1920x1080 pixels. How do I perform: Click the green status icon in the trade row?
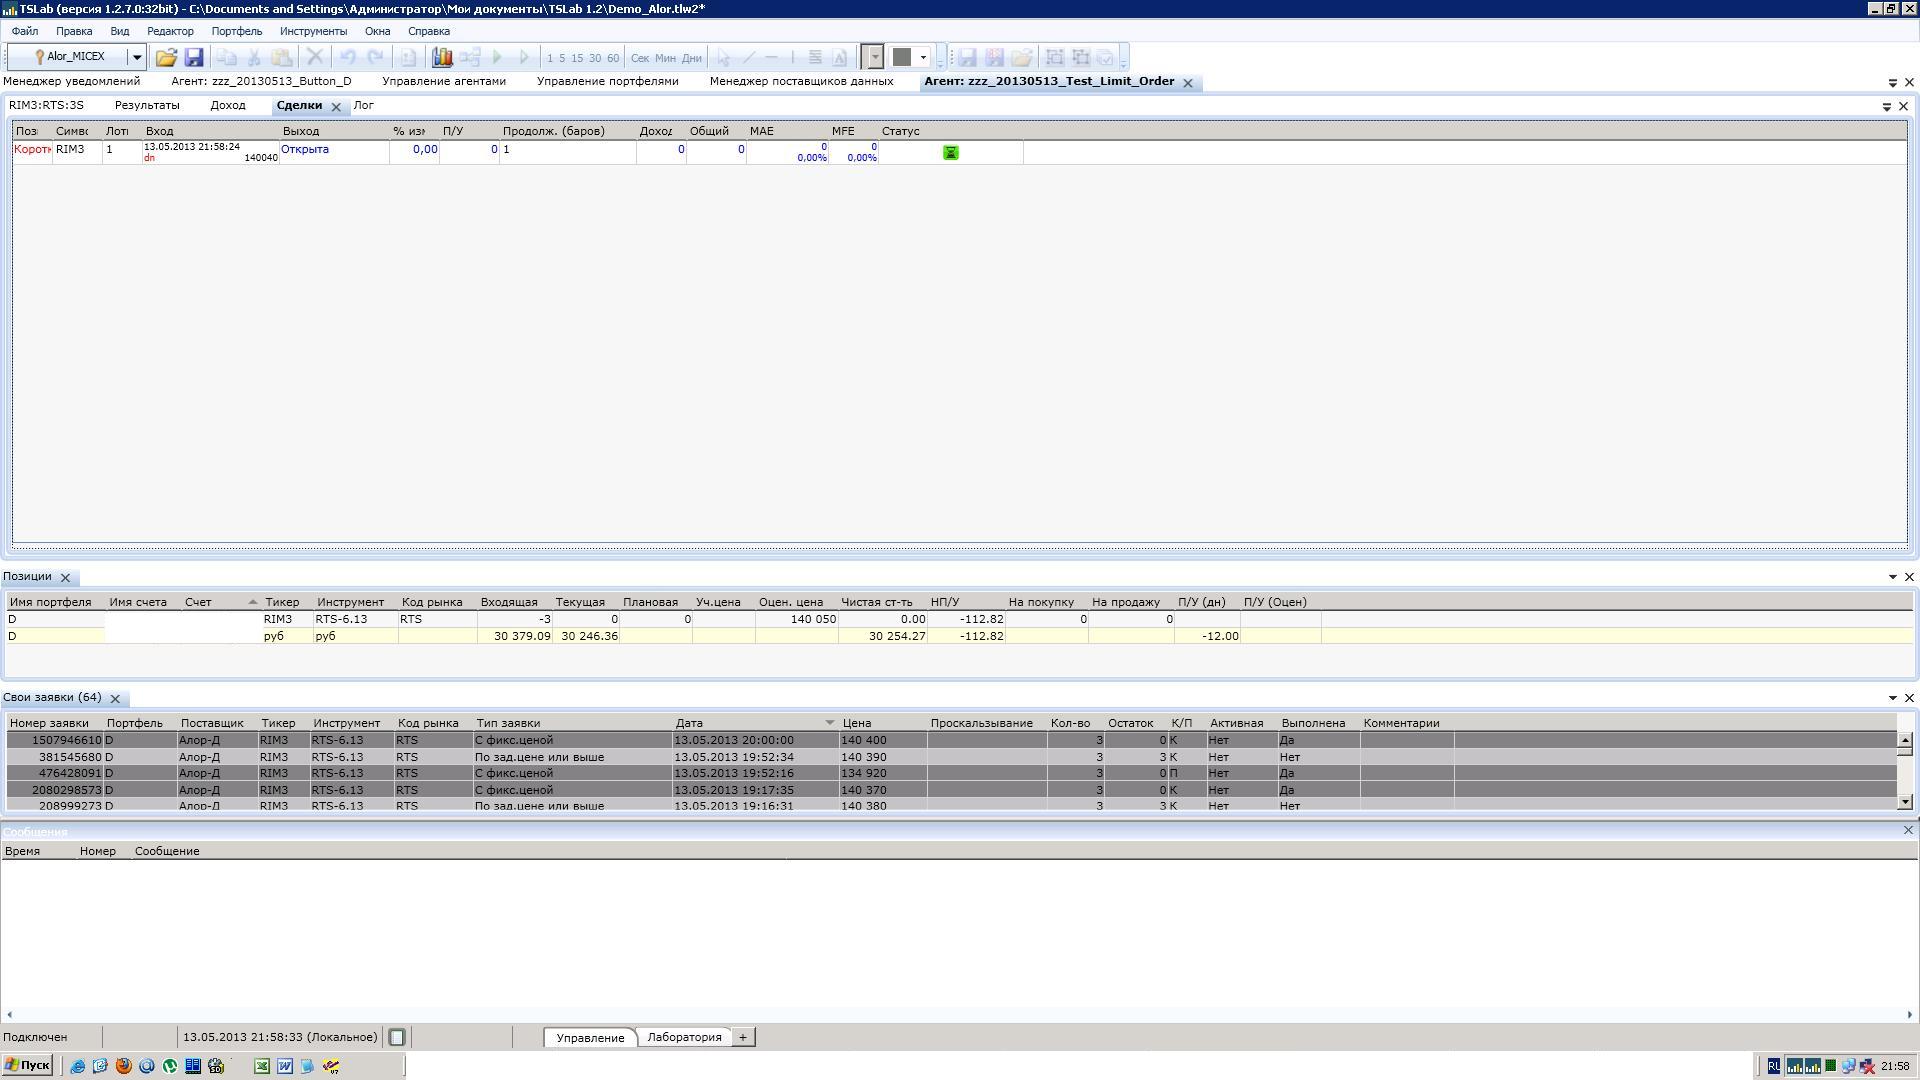(x=951, y=152)
